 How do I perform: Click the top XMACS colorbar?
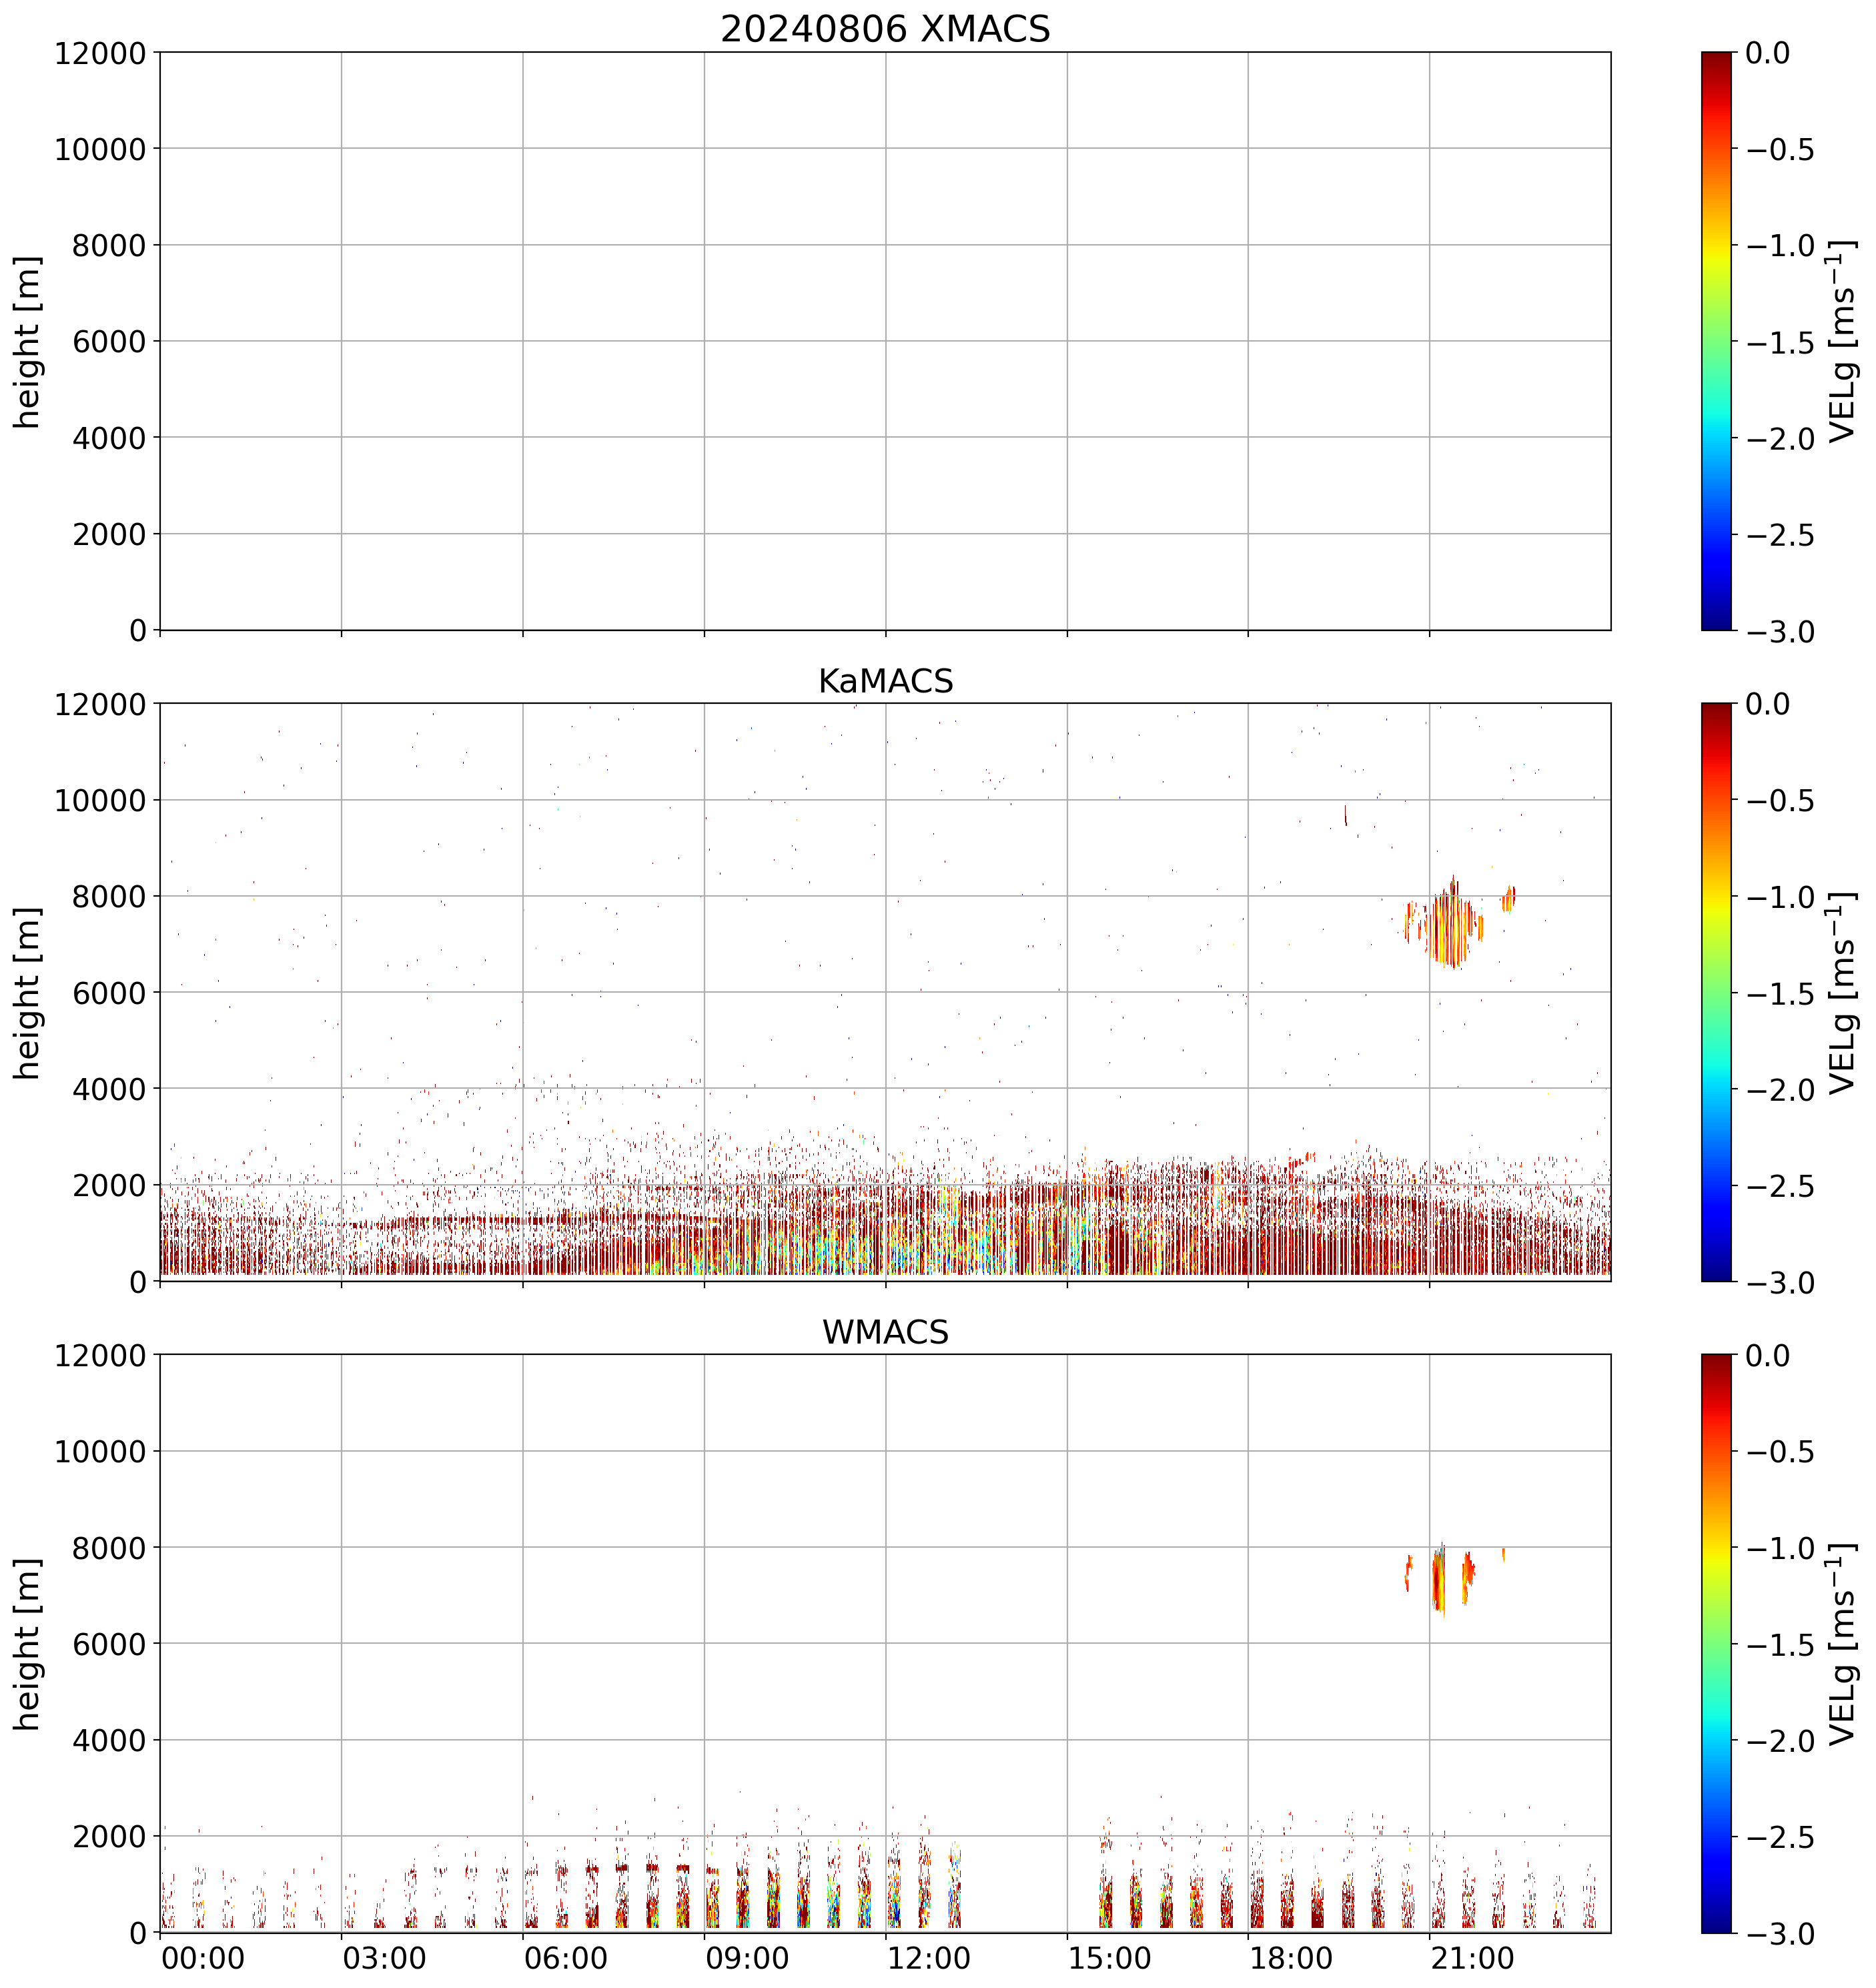[1716, 341]
